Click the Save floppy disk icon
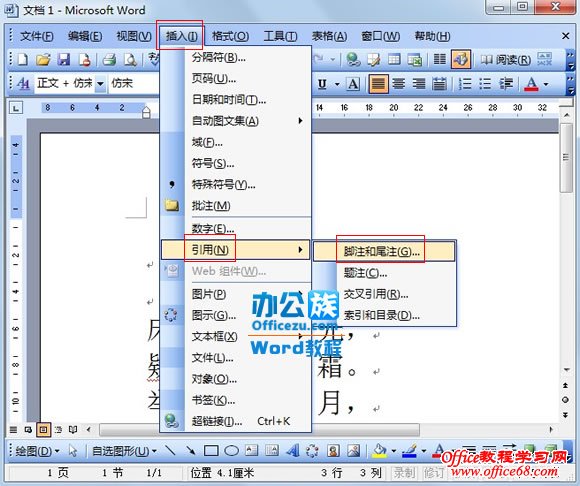This screenshot has height=486, width=580. [x=64, y=59]
